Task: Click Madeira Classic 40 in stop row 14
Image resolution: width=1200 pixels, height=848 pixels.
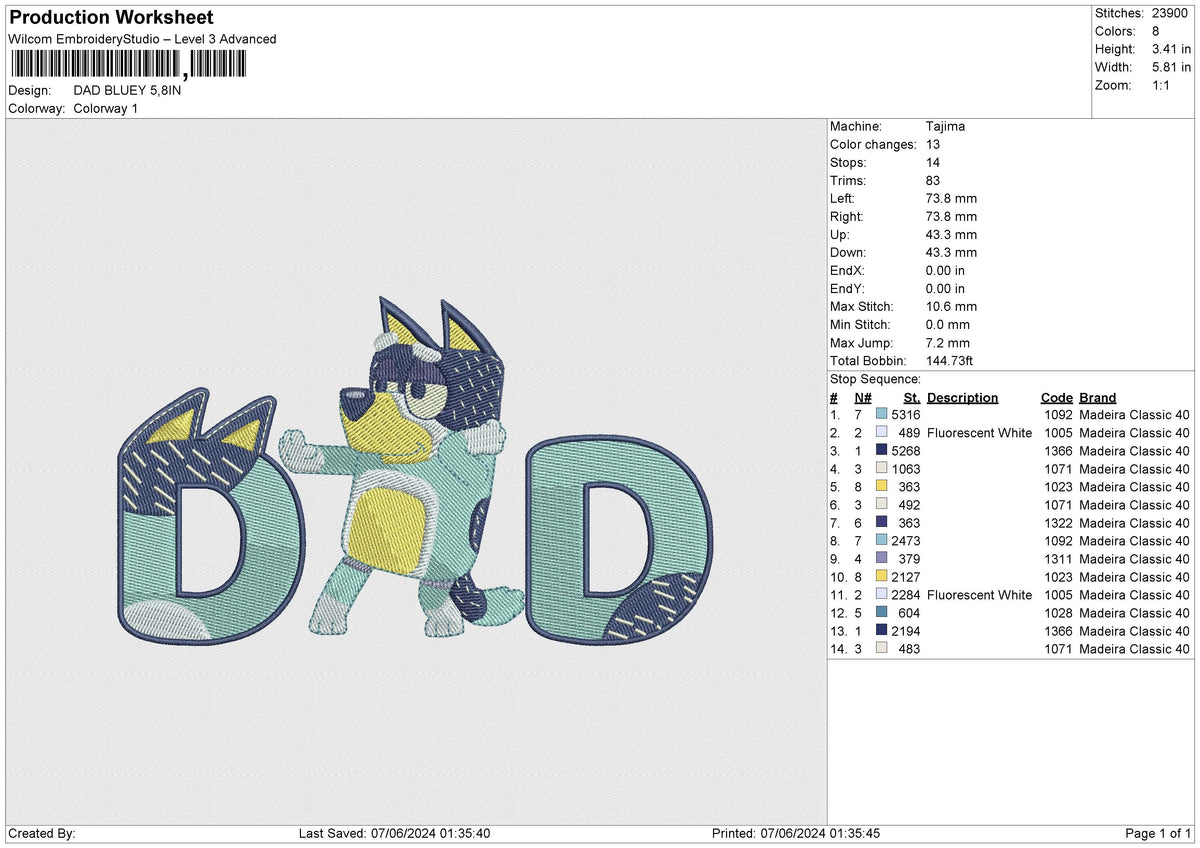Action: (1134, 649)
